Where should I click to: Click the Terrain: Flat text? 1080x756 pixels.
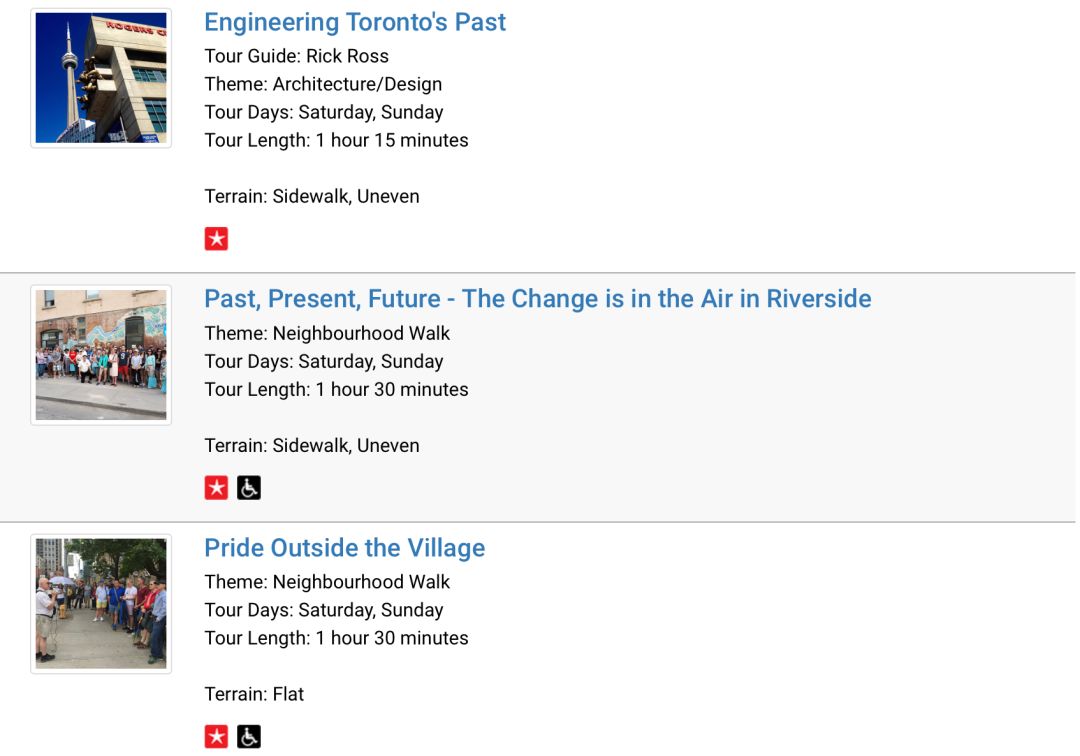[x=253, y=694]
